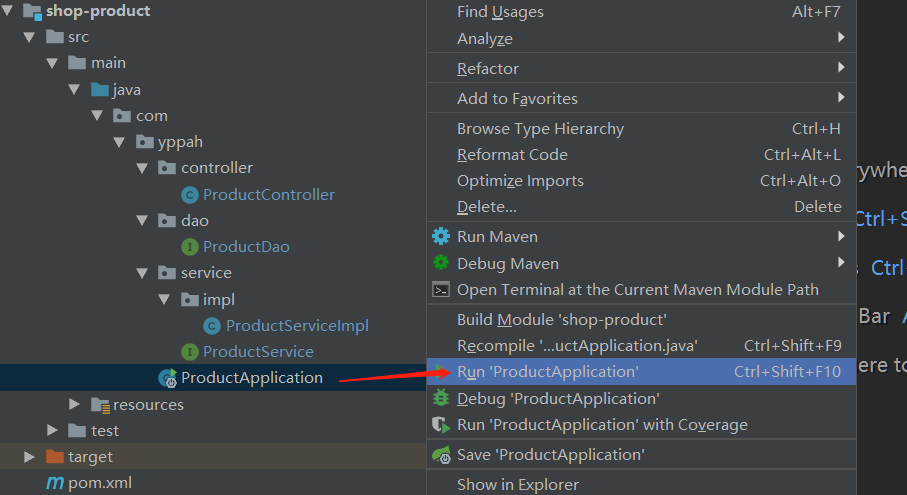Collapse the dao package

(x=142, y=221)
